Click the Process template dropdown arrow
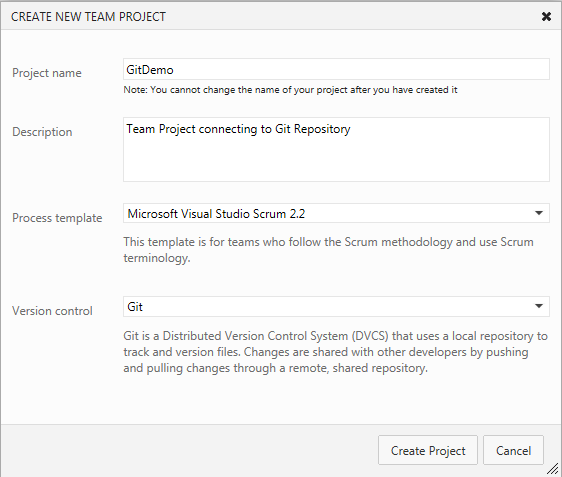 (538, 213)
